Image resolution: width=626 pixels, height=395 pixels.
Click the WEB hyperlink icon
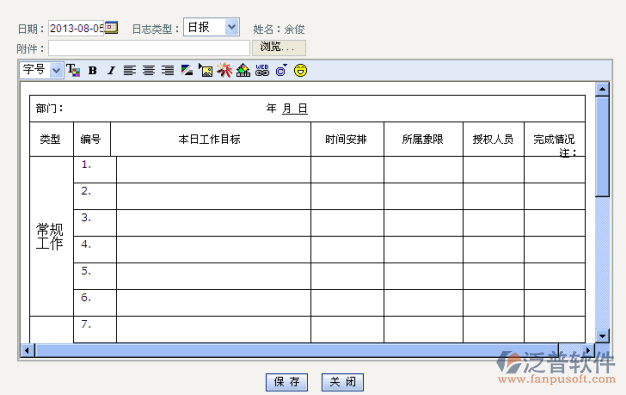pyautogui.click(x=262, y=71)
